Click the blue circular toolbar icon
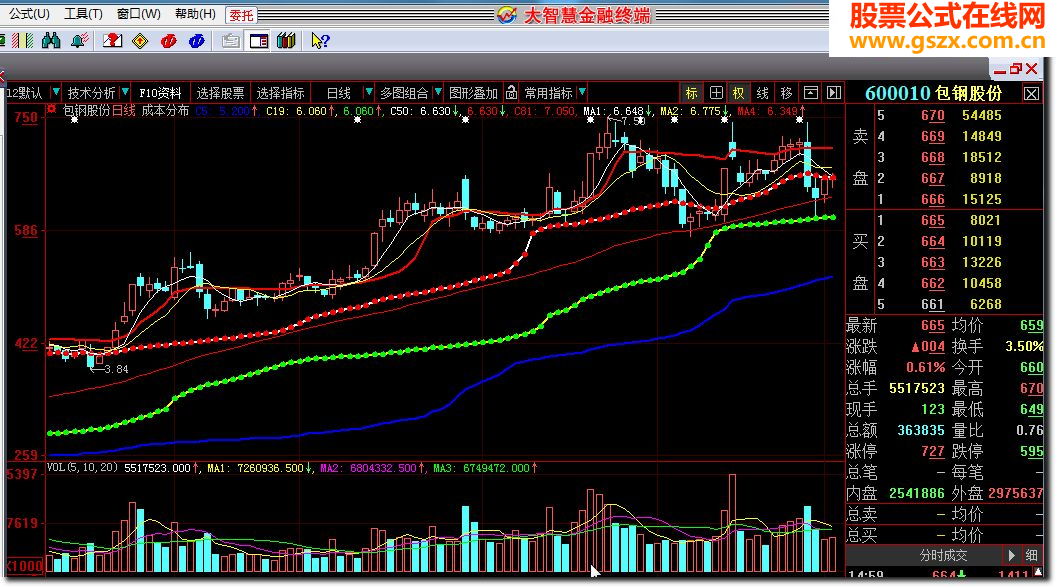The image size is (1057, 587). (197, 41)
